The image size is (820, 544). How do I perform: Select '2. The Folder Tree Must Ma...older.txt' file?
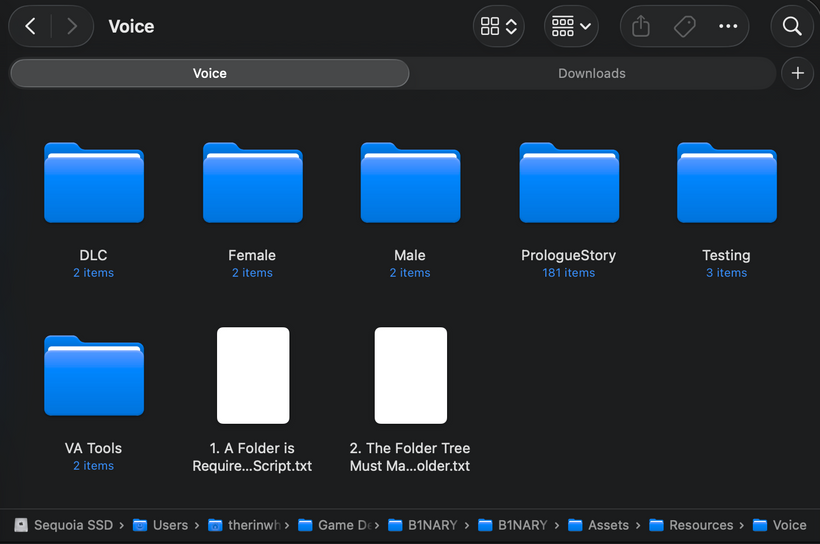coord(410,376)
